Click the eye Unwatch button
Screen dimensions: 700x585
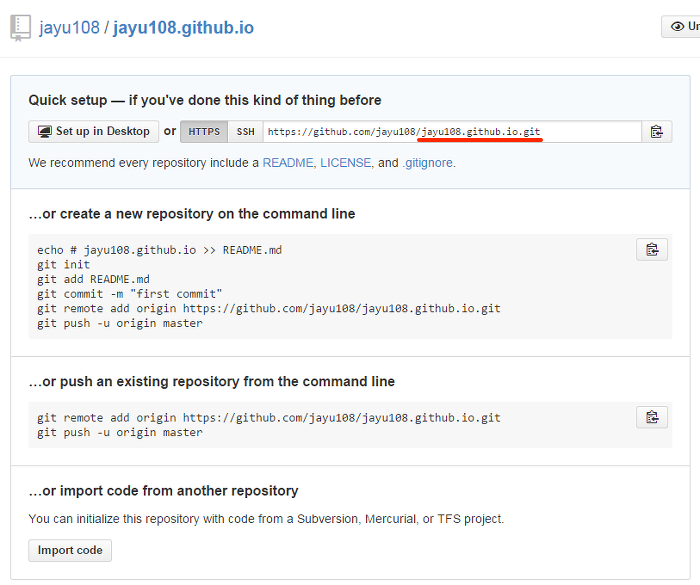[x=681, y=27]
